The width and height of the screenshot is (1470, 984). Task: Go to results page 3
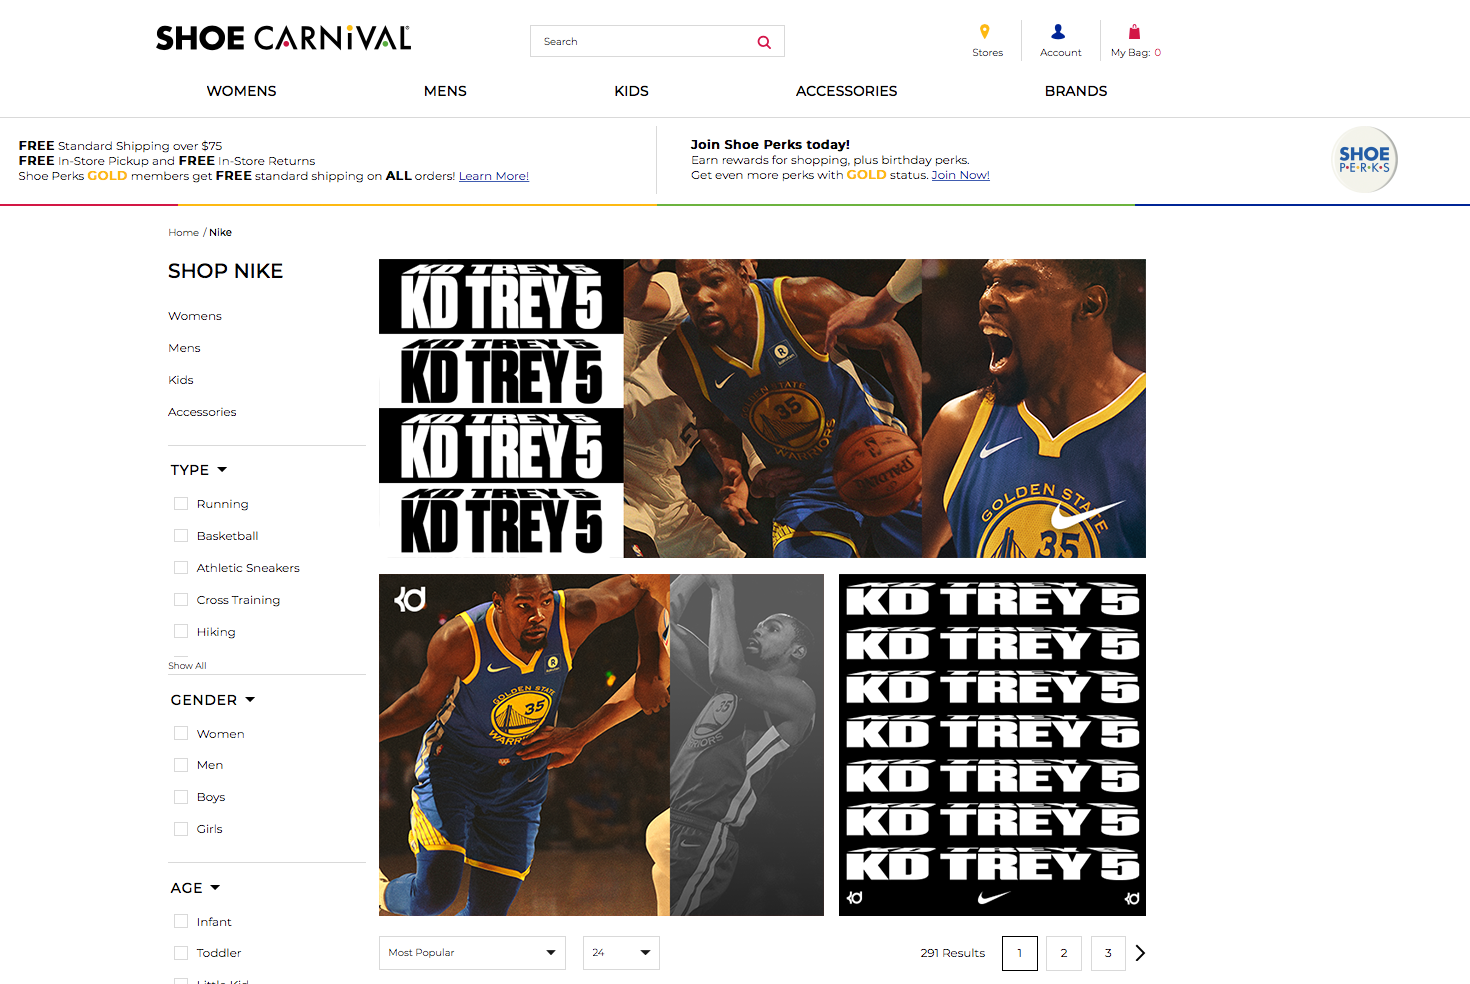click(x=1108, y=953)
